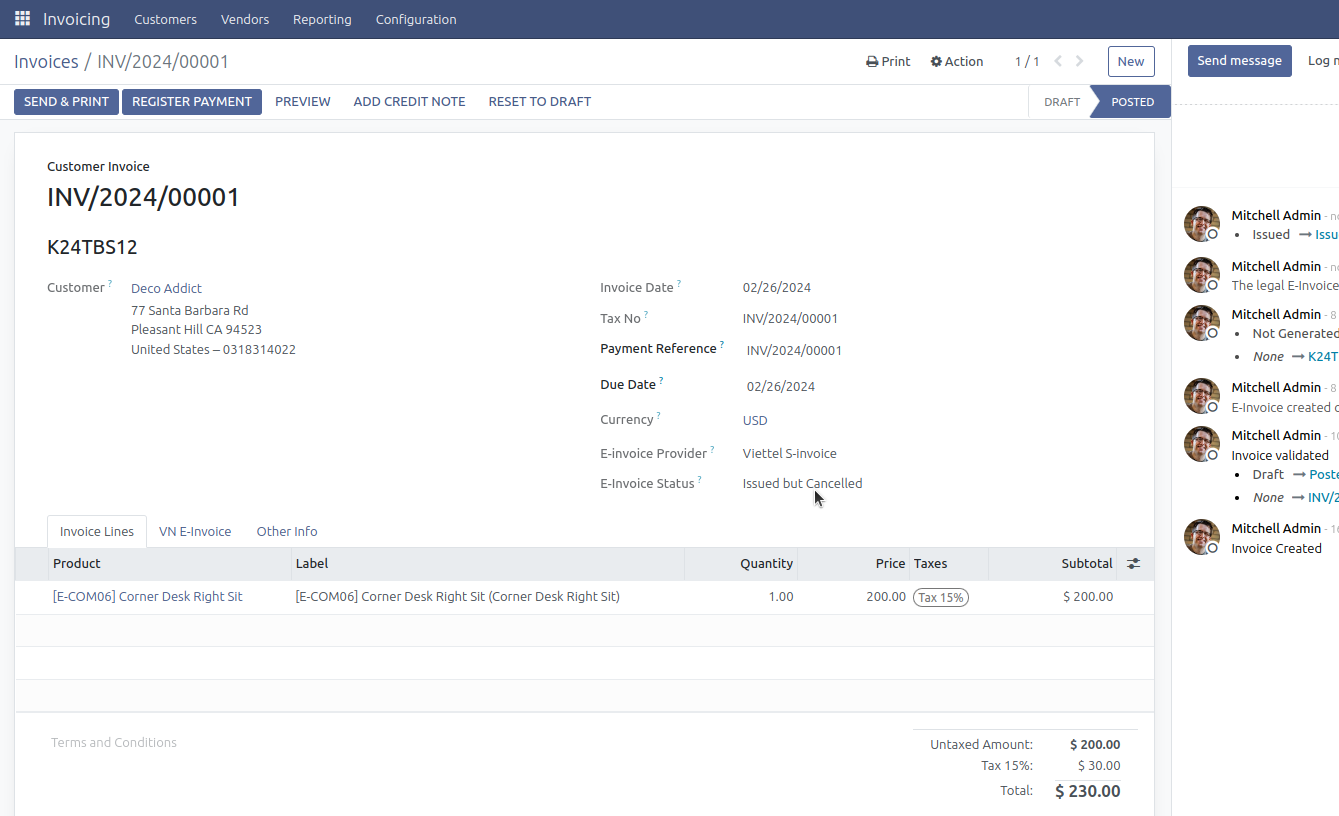Expand the Configuration menu
The image size is (1339, 816).
point(416,19)
